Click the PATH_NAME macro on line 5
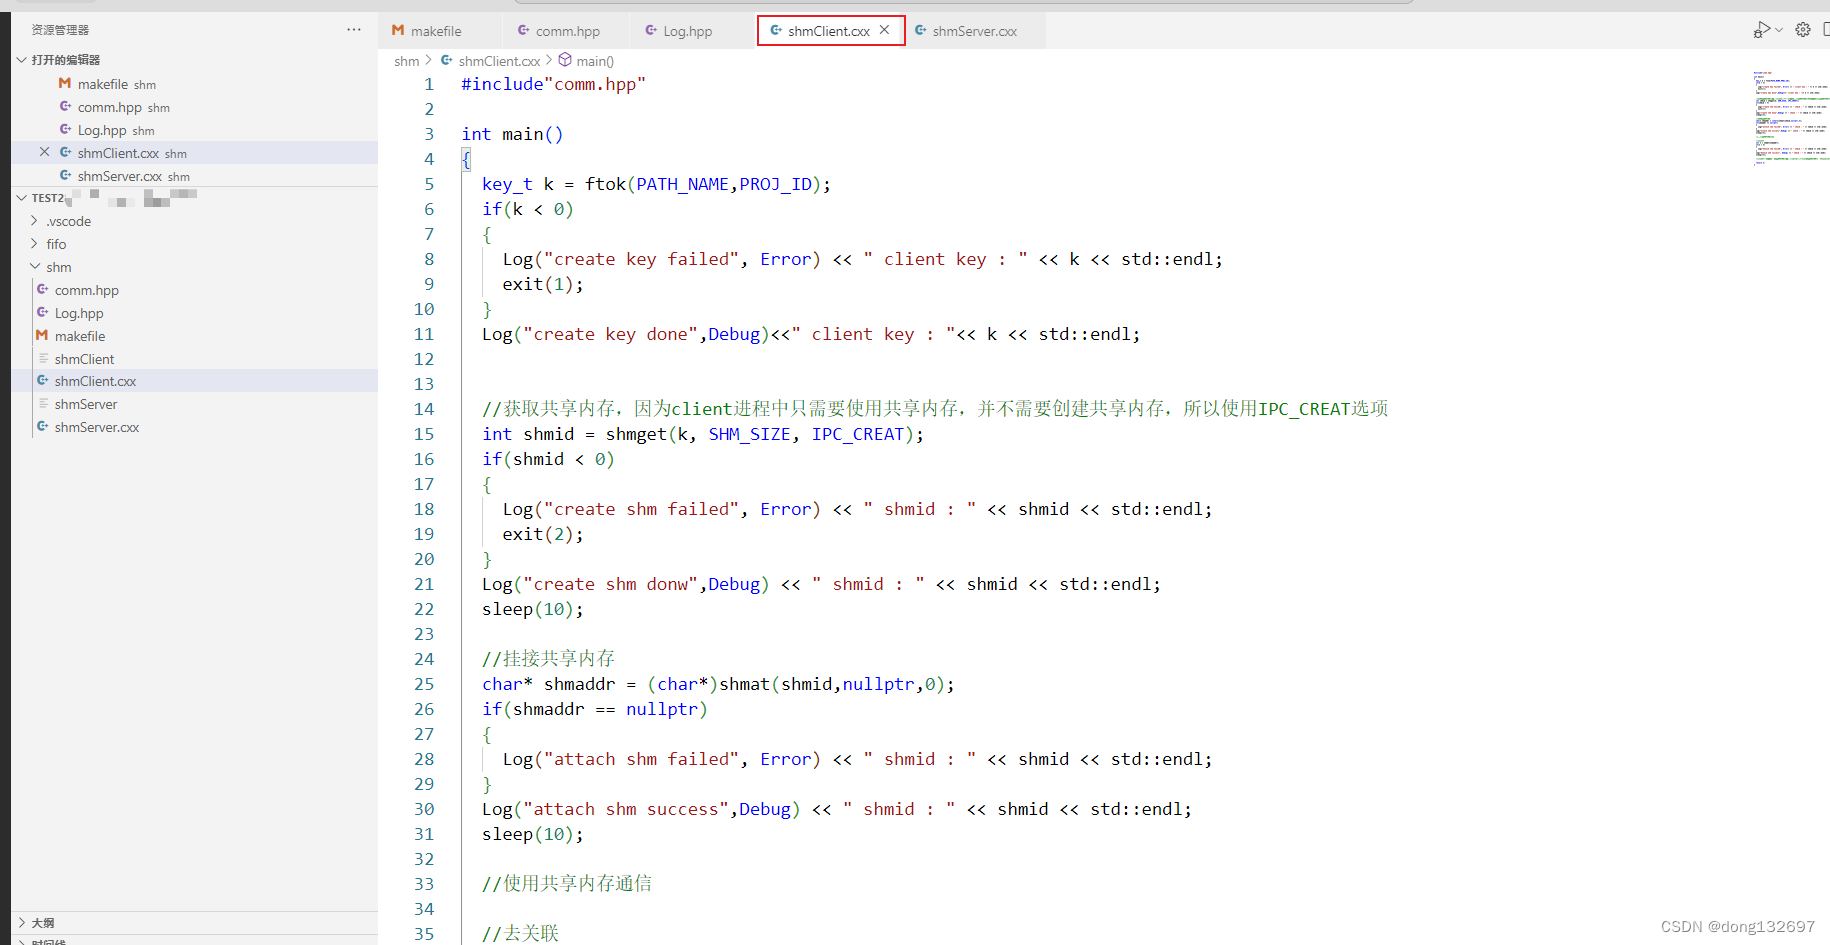Viewport: 1830px width, 945px height. tap(682, 184)
